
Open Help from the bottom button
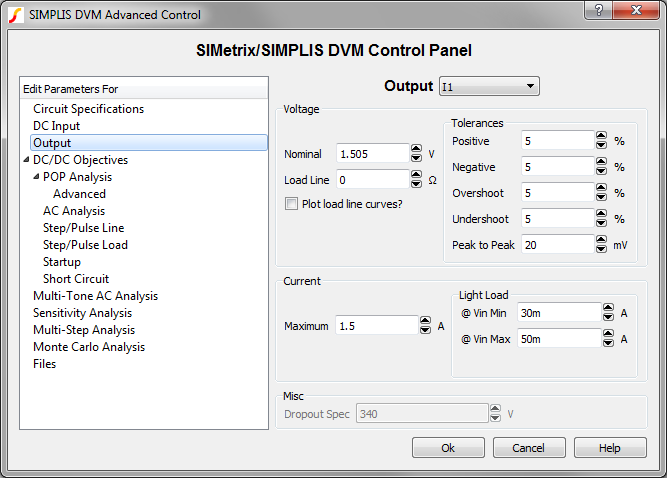pos(610,448)
